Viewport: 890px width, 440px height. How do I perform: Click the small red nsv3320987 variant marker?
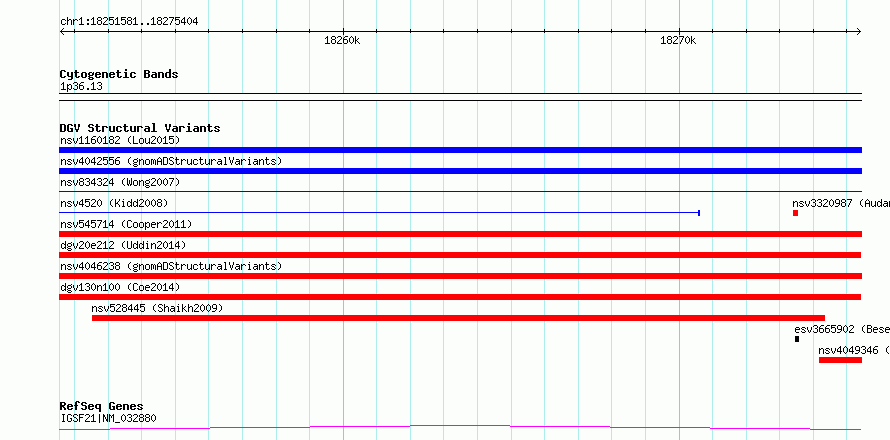pos(796,213)
